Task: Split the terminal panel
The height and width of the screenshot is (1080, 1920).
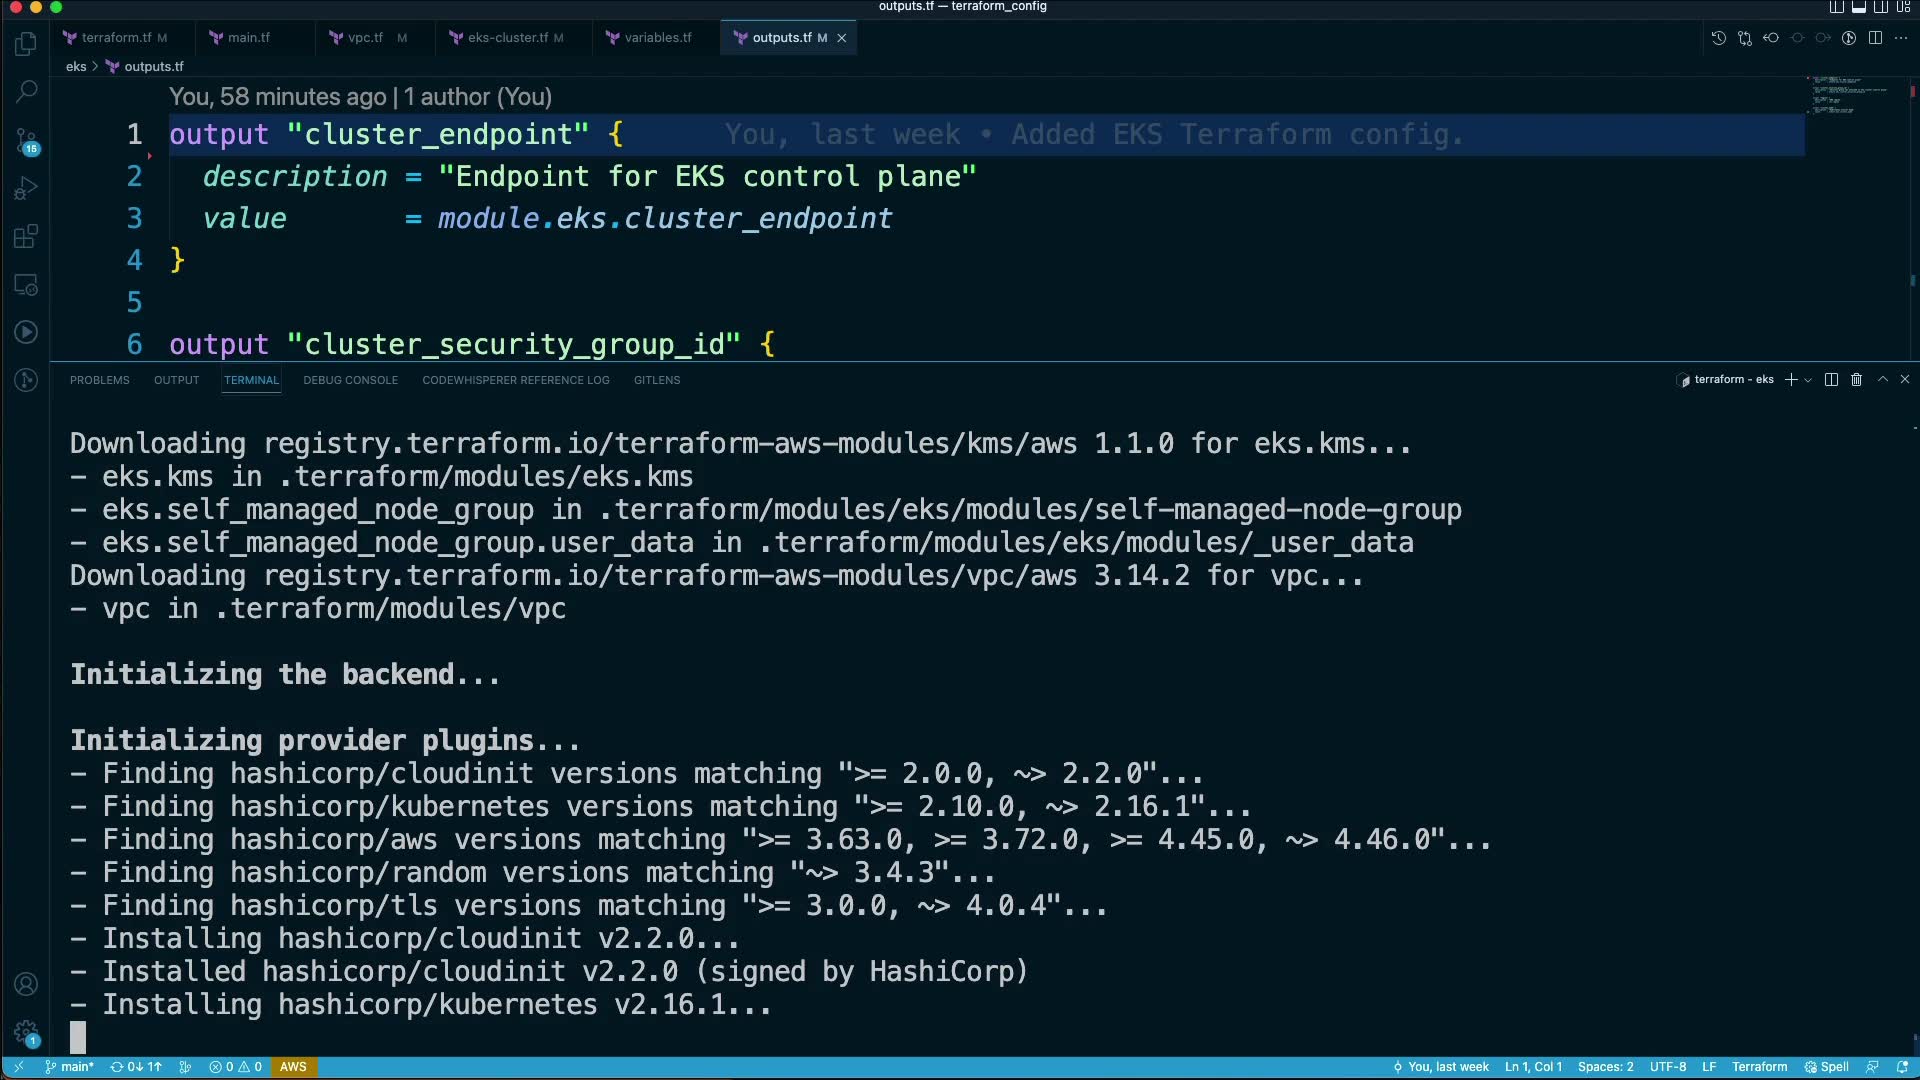Action: 1831,380
